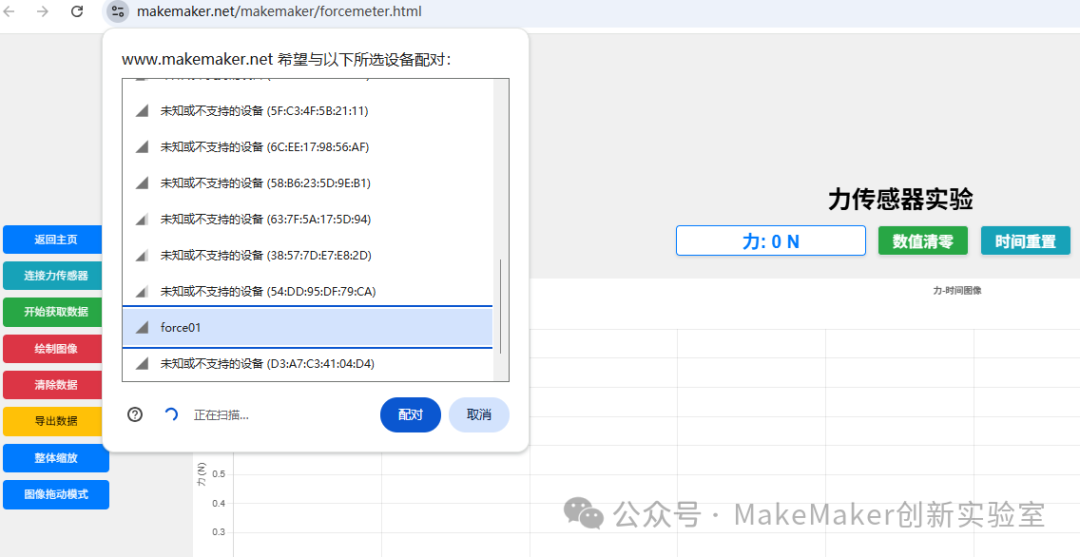Go back using browser back arrow
The width and height of the screenshot is (1080, 557).
coord(10,11)
